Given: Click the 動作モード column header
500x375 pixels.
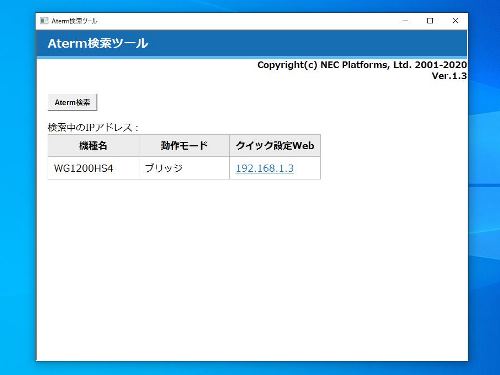Looking at the screenshot, I should pos(184,146).
